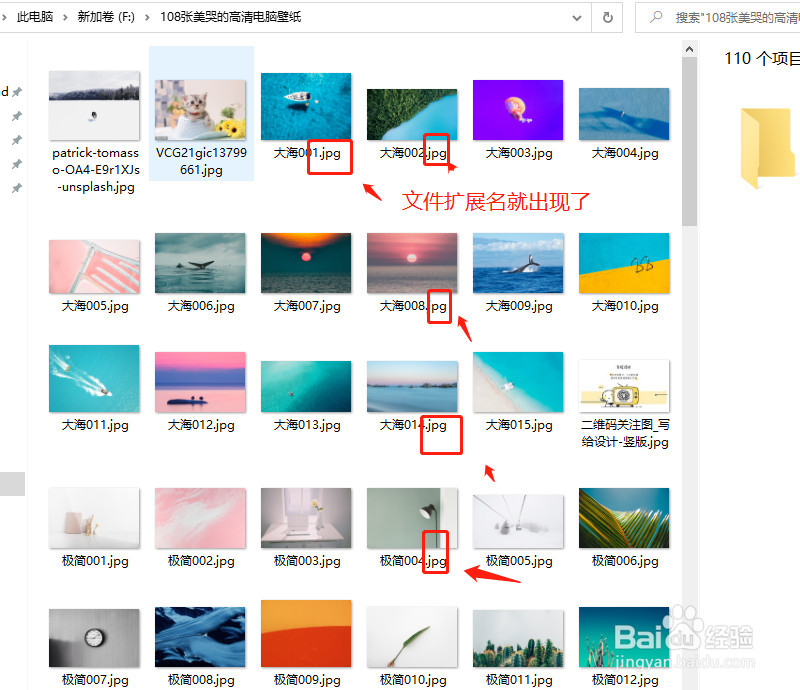Image resolution: width=800 pixels, height=690 pixels.
Task: Select the 大海003.jpg jellyfish thumbnail
Action: pos(518,110)
